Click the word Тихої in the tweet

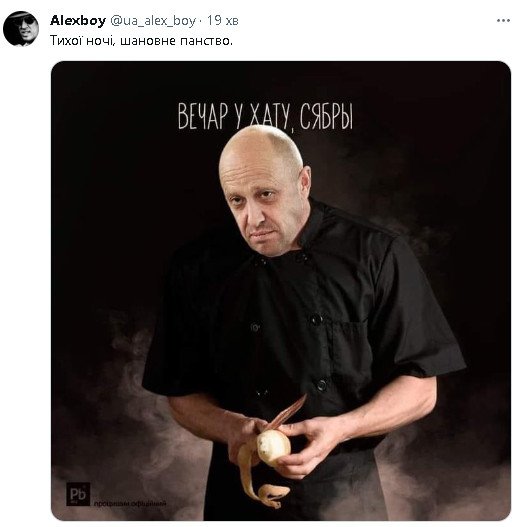click(66, 41)
